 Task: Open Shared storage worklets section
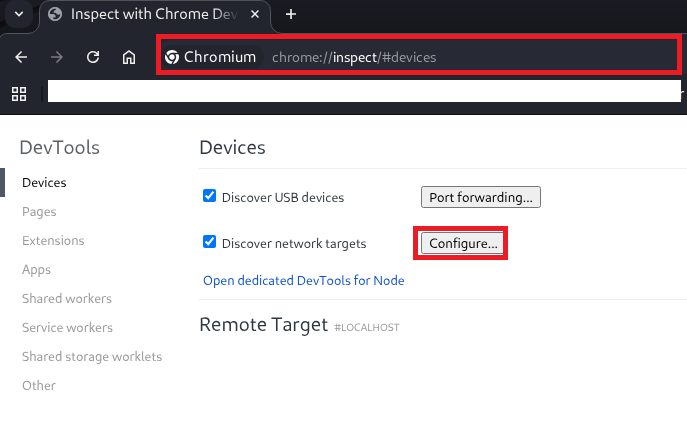click(x=91, y=357)
